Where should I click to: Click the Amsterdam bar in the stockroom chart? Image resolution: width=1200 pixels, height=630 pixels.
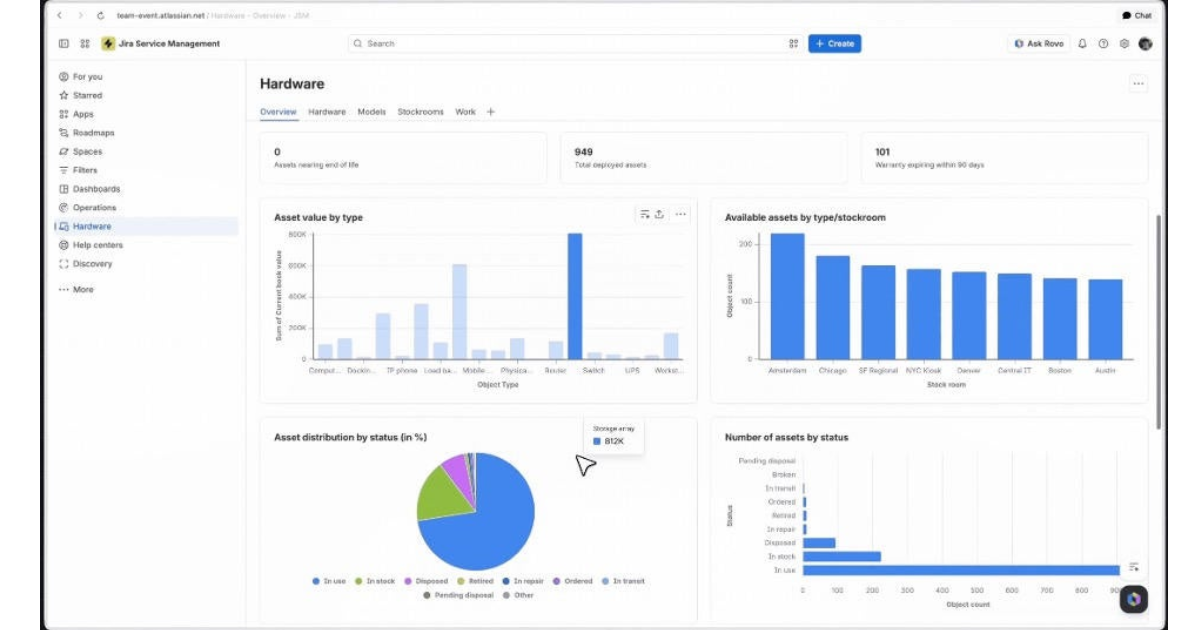pos(787,296)
